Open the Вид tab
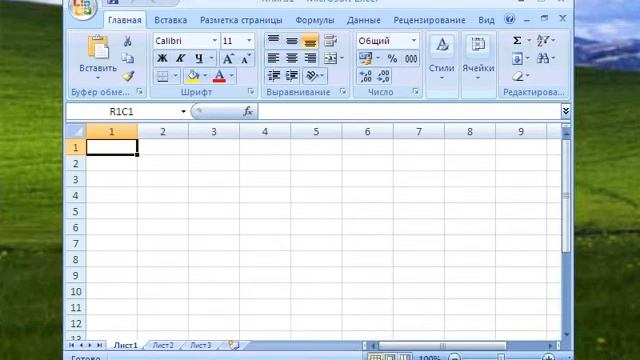 pyautogui.click(x=486, y=20)
